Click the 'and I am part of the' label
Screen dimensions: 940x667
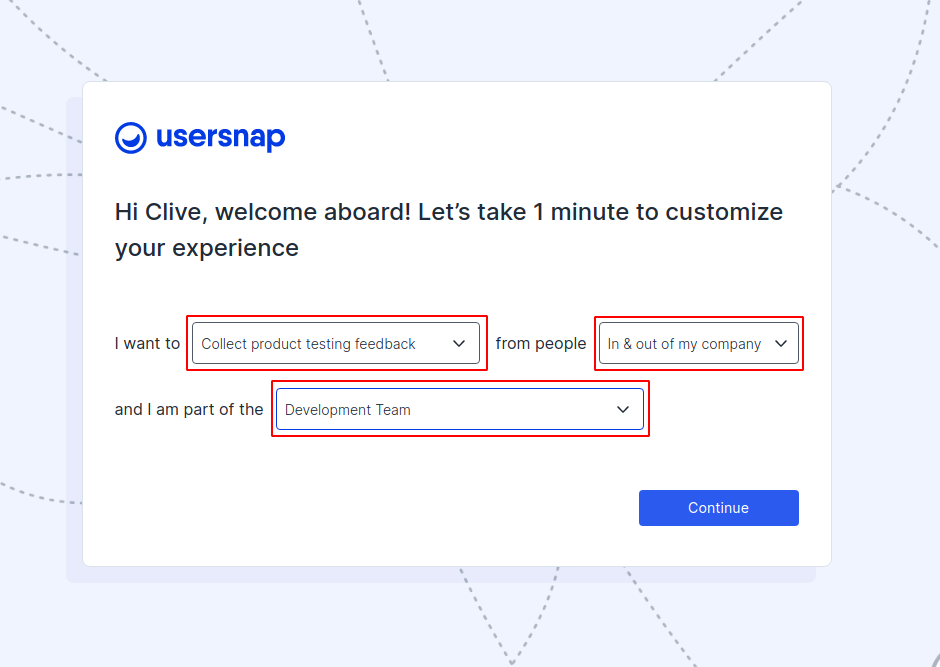tap(189, 410)
